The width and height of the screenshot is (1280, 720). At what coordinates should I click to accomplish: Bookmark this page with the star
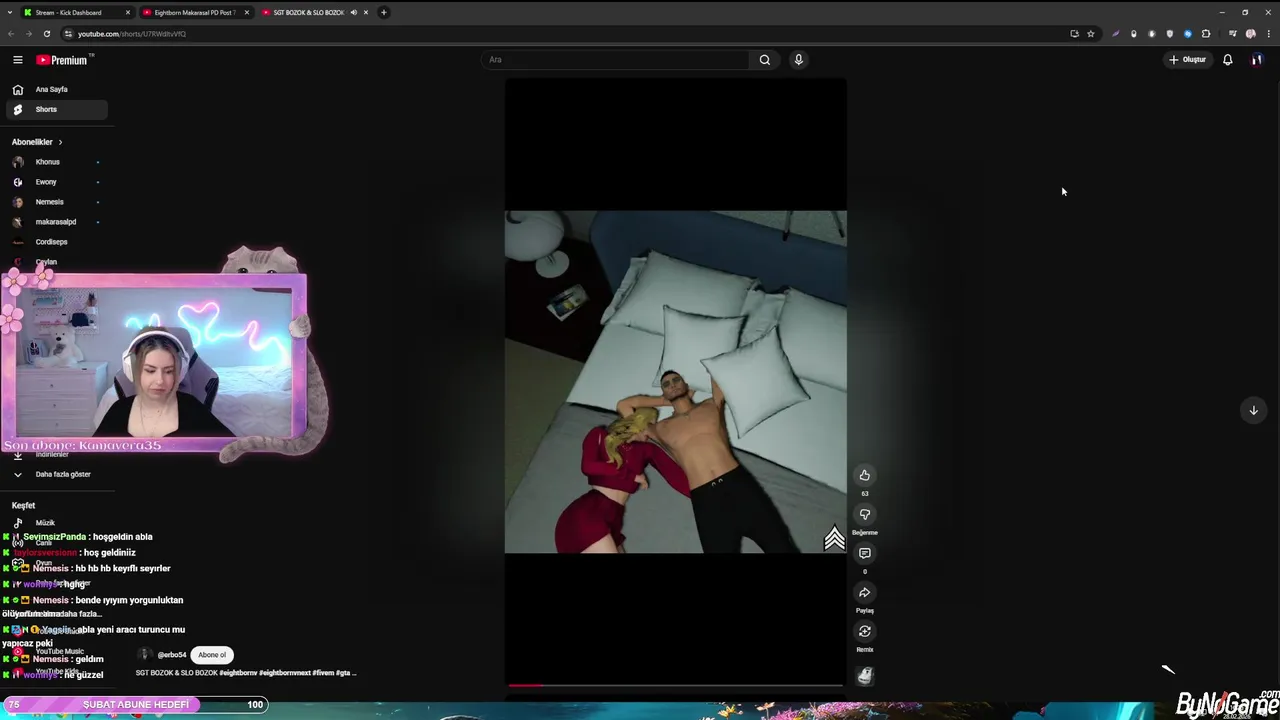coord(1091,34)
